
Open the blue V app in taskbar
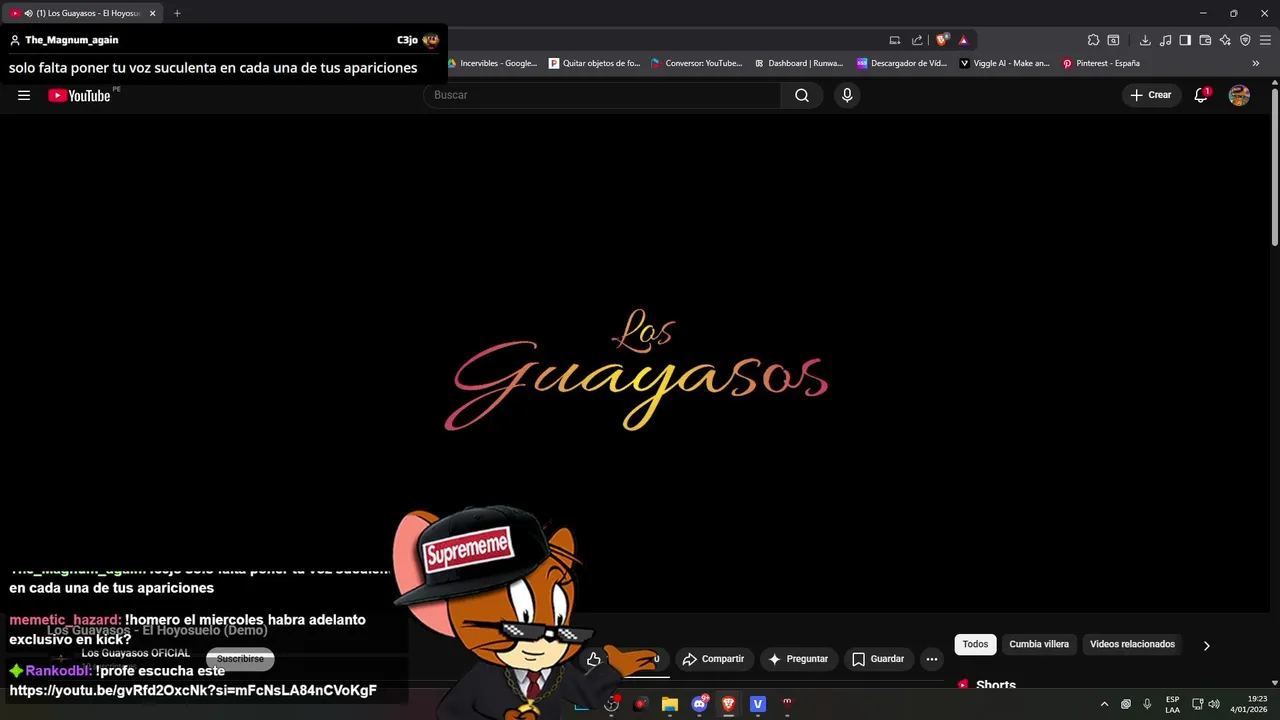click(x=758, y=704)
